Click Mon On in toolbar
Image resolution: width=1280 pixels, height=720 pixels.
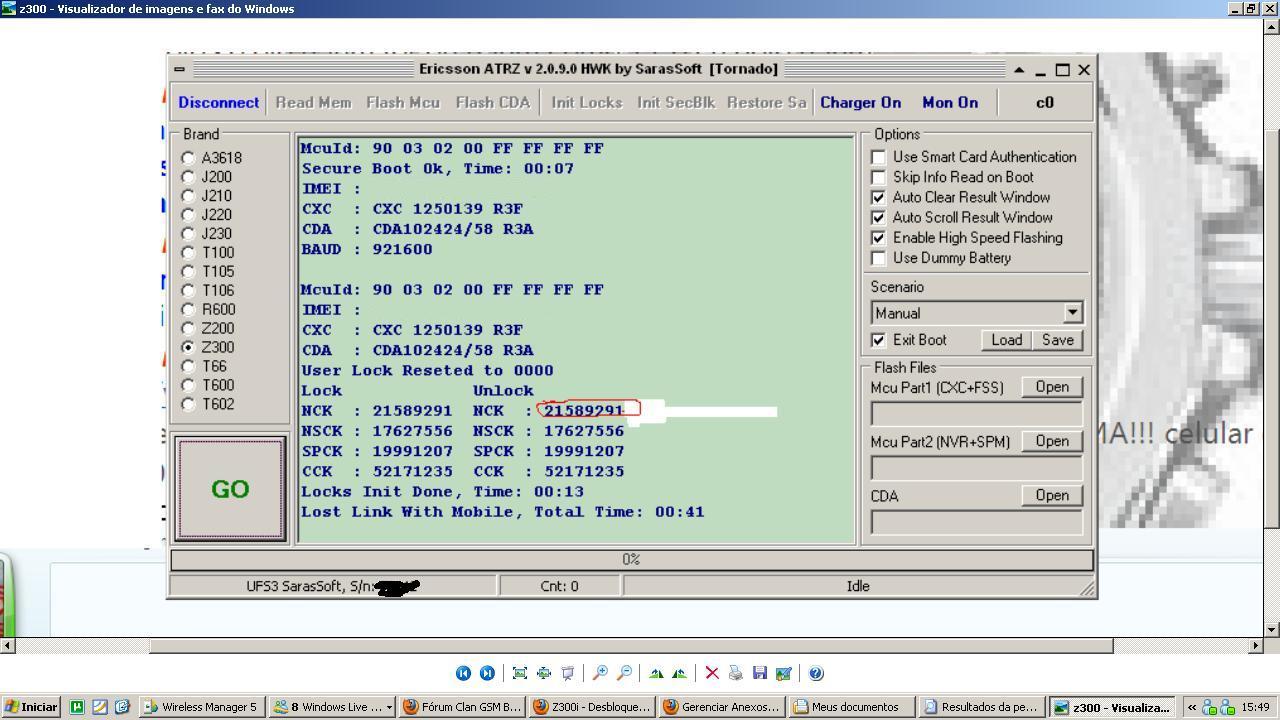click(x=950, y=102)
